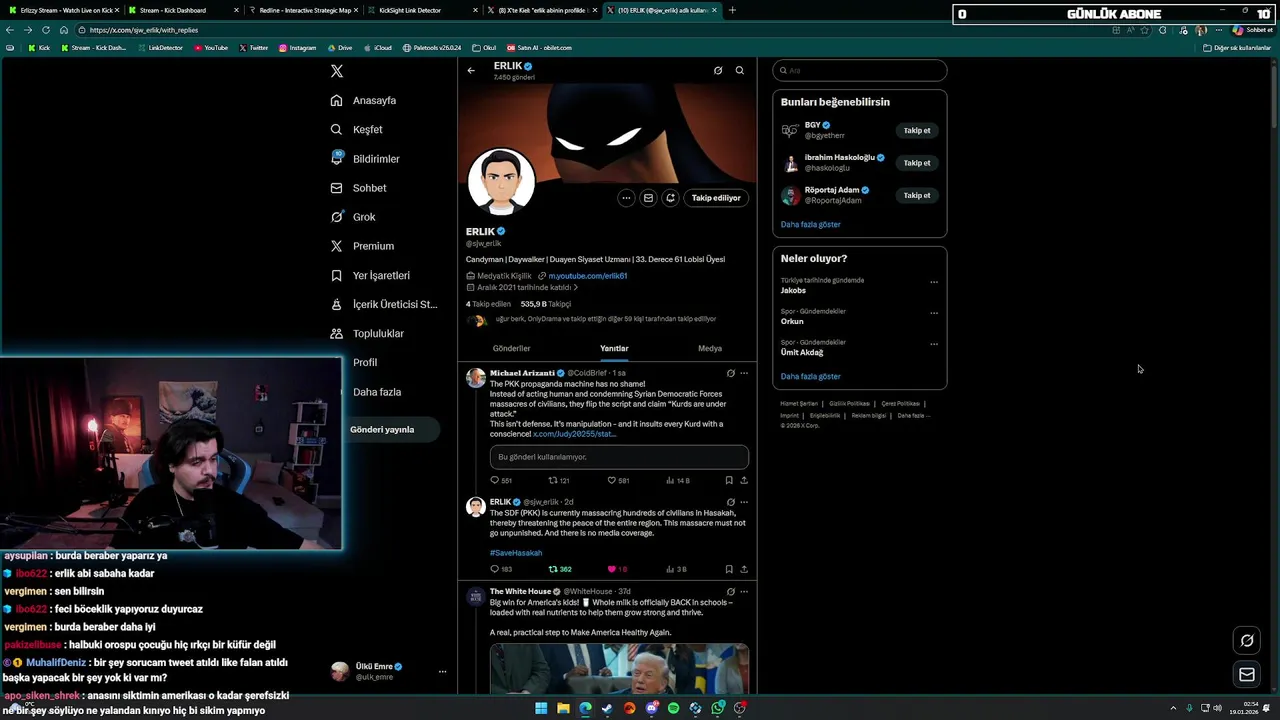This screenshot has width=1280, height=720.
Task: Switch to Medya tab
Action: click(710, 348)
